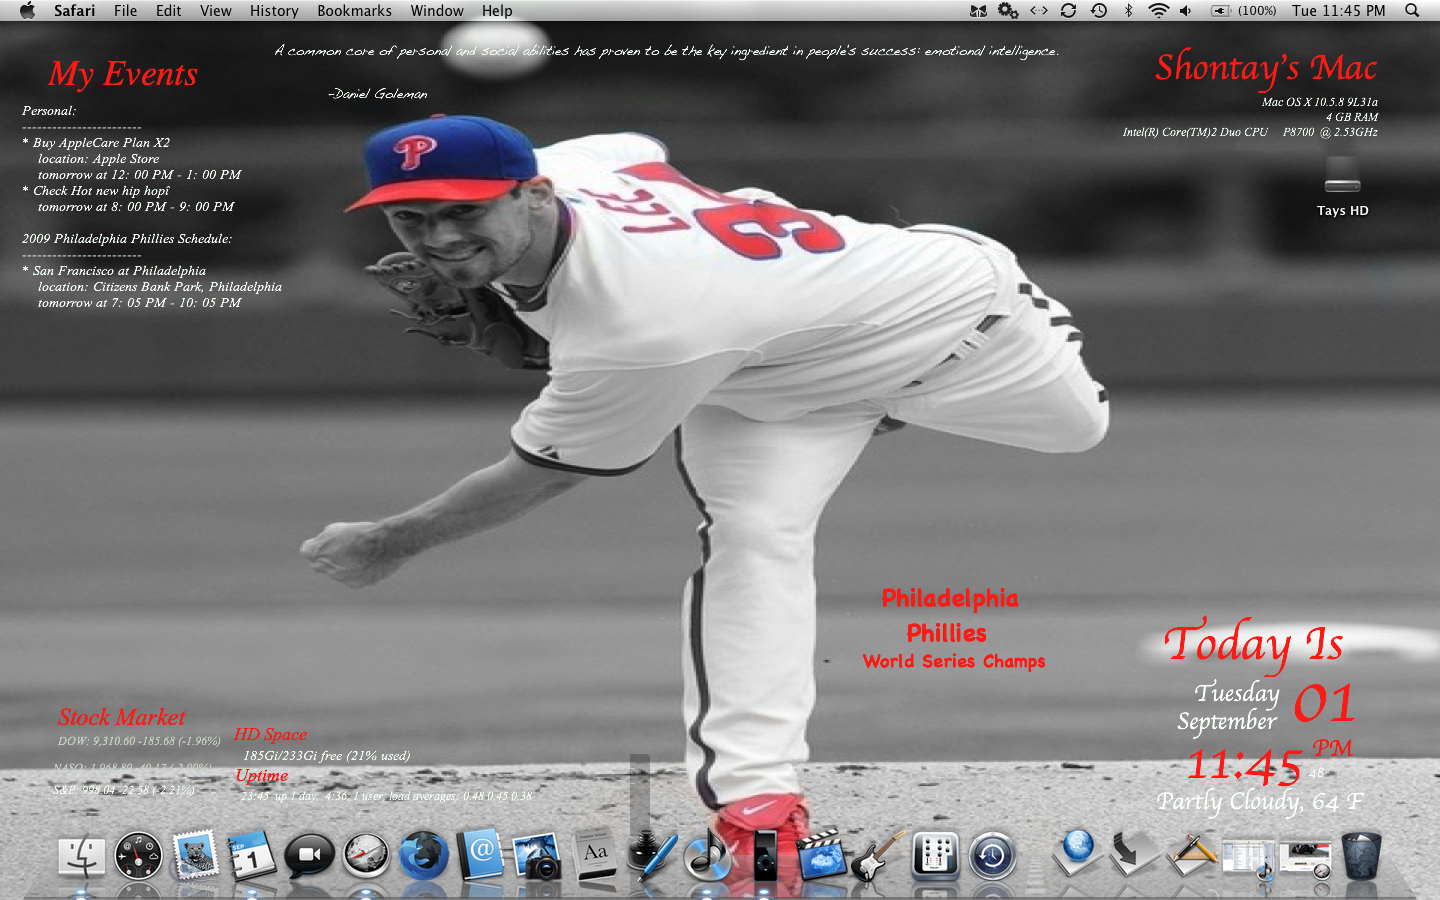Open the blue fox-globe browser icon
Viewport: 1440px width, 900px height.
click(424, 857)
